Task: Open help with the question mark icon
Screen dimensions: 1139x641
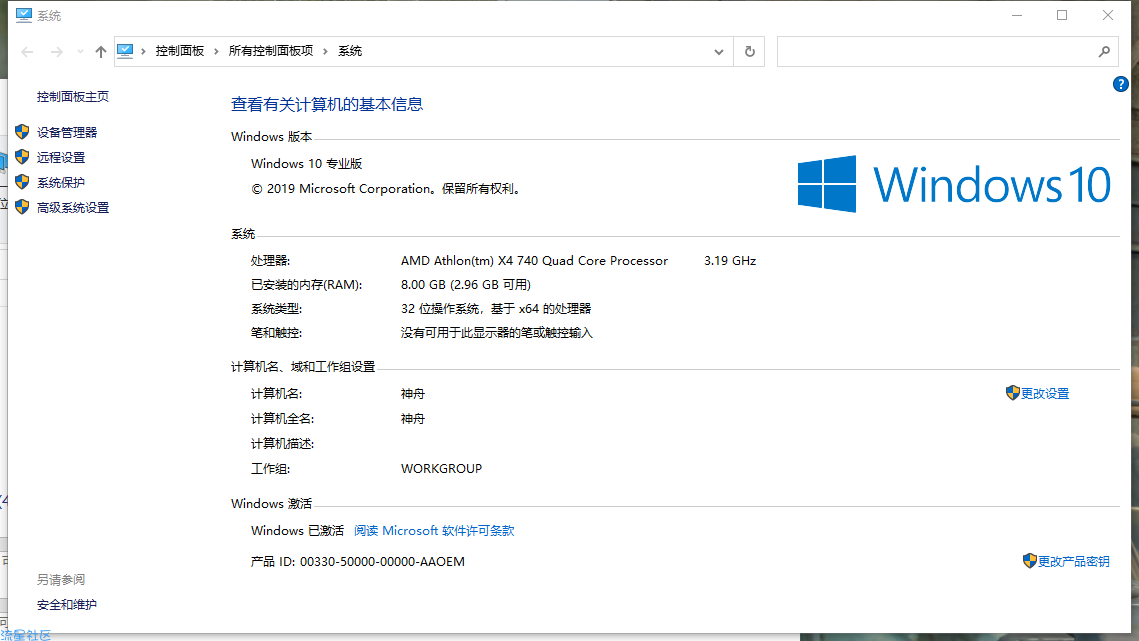Action: (x=1121, y=84)
